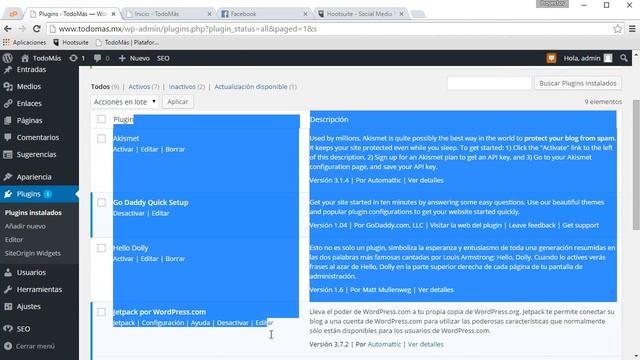This screenshot has width=640, height=360.
Task: Open TodoMás Platafor bookmark
Action: tap(127, 42)
